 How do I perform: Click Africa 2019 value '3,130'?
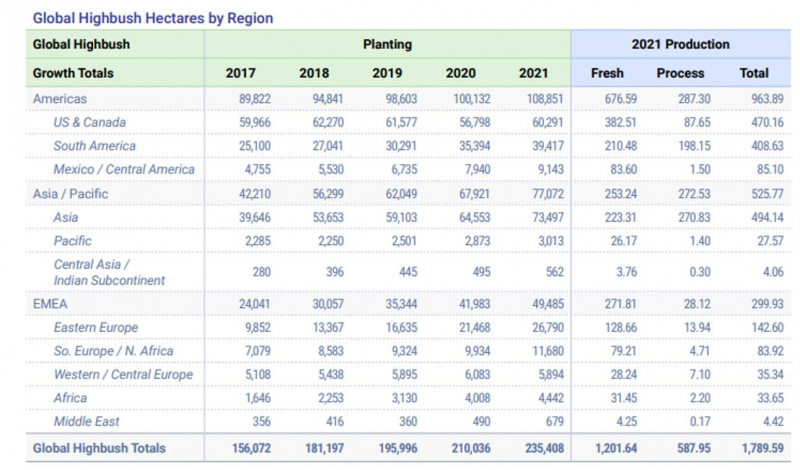404,398
